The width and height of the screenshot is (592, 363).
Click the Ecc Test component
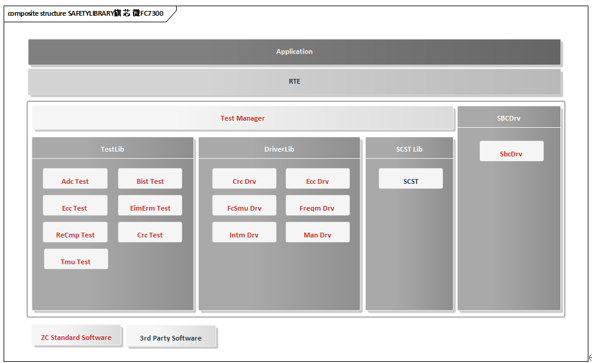pyautogui.click(x=75, y=205)
